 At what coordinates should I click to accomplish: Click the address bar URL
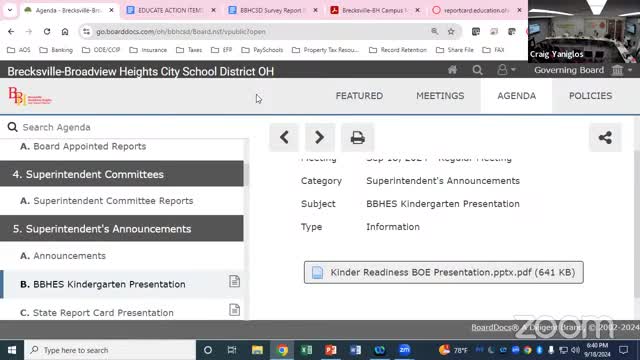[x=181, y=31]
